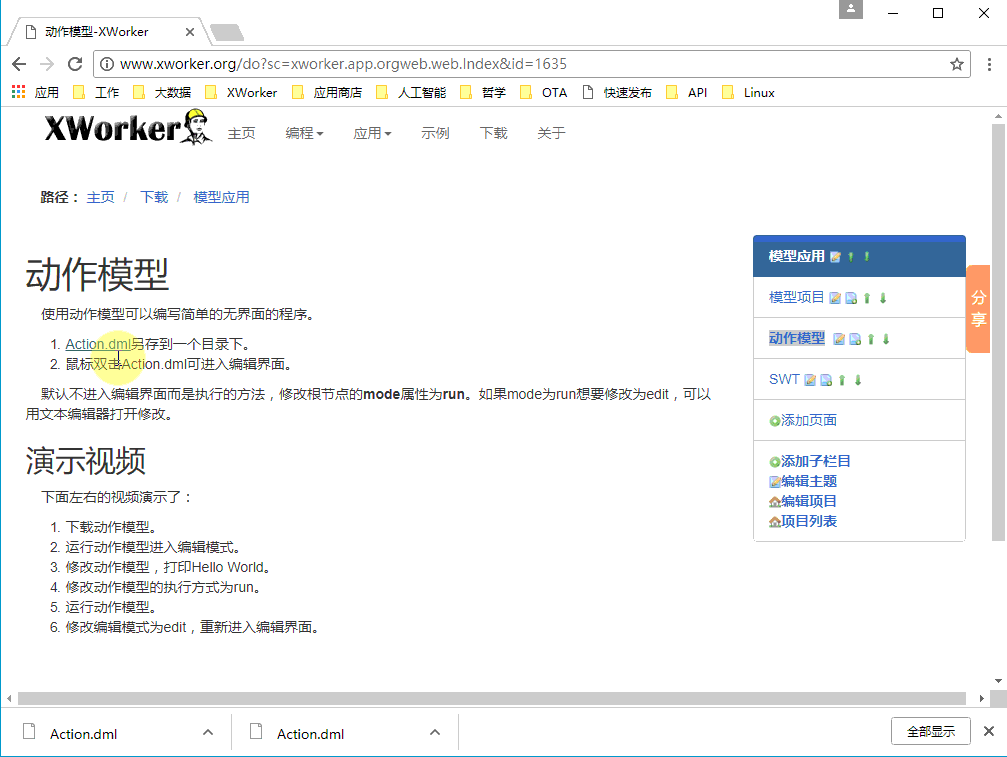Open options chevron for first Action.dml download
This screenshot has height=757, width=1007.
point(208,733)
